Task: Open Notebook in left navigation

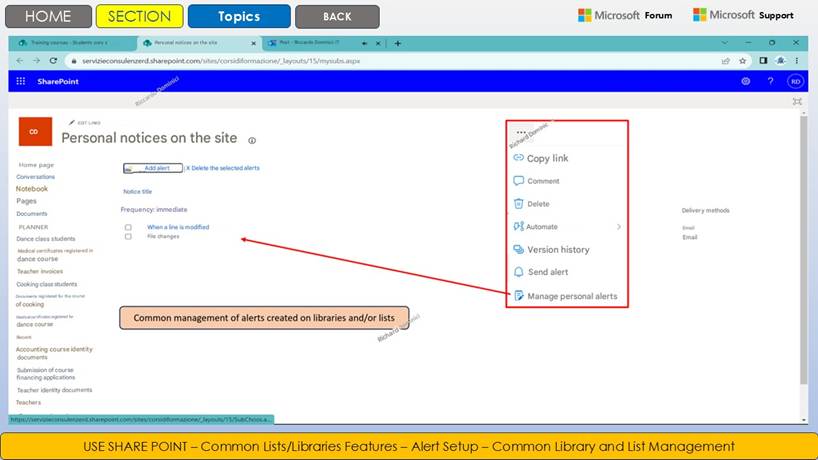Action: pyautogui.click(x=32, y=188)
